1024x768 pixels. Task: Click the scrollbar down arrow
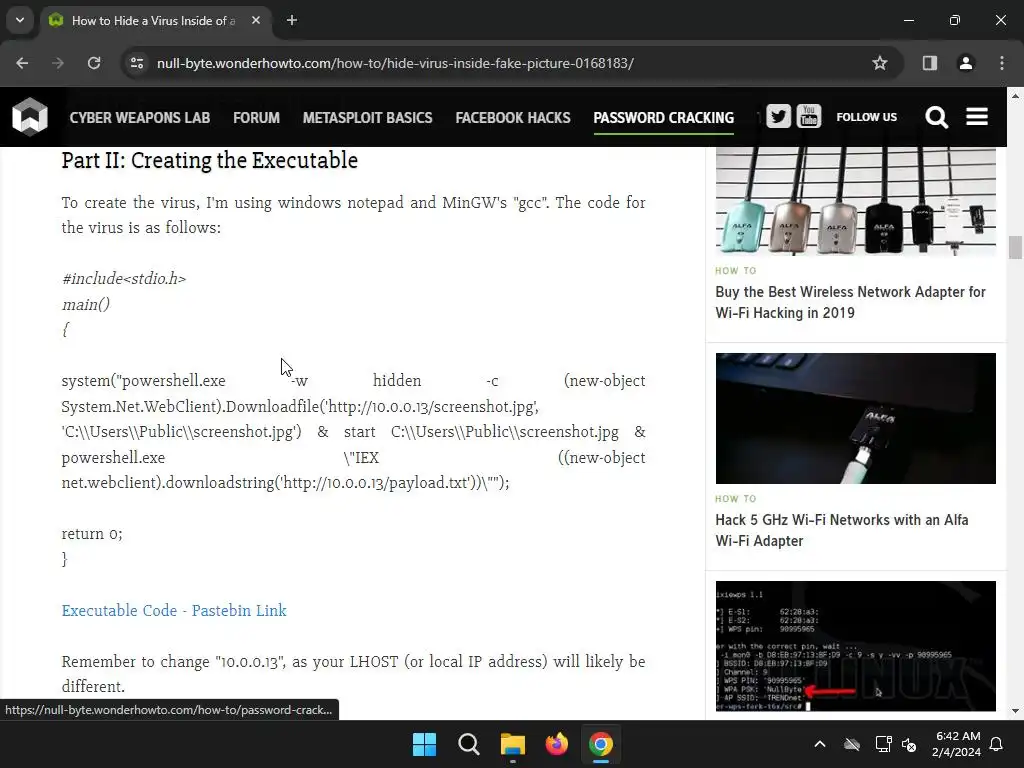coord(1015,711)
